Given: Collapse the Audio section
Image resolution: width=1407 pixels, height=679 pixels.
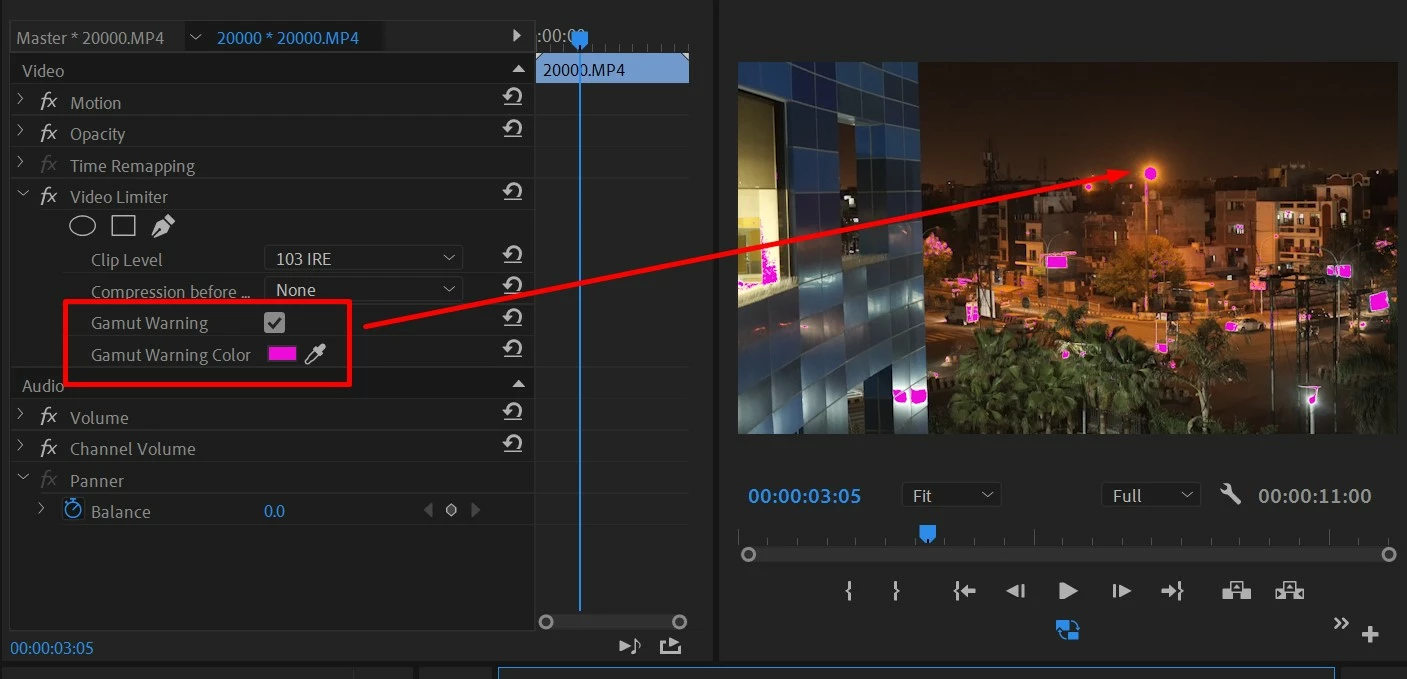Looking at the screenshot, I should click(x=518, y=384).
